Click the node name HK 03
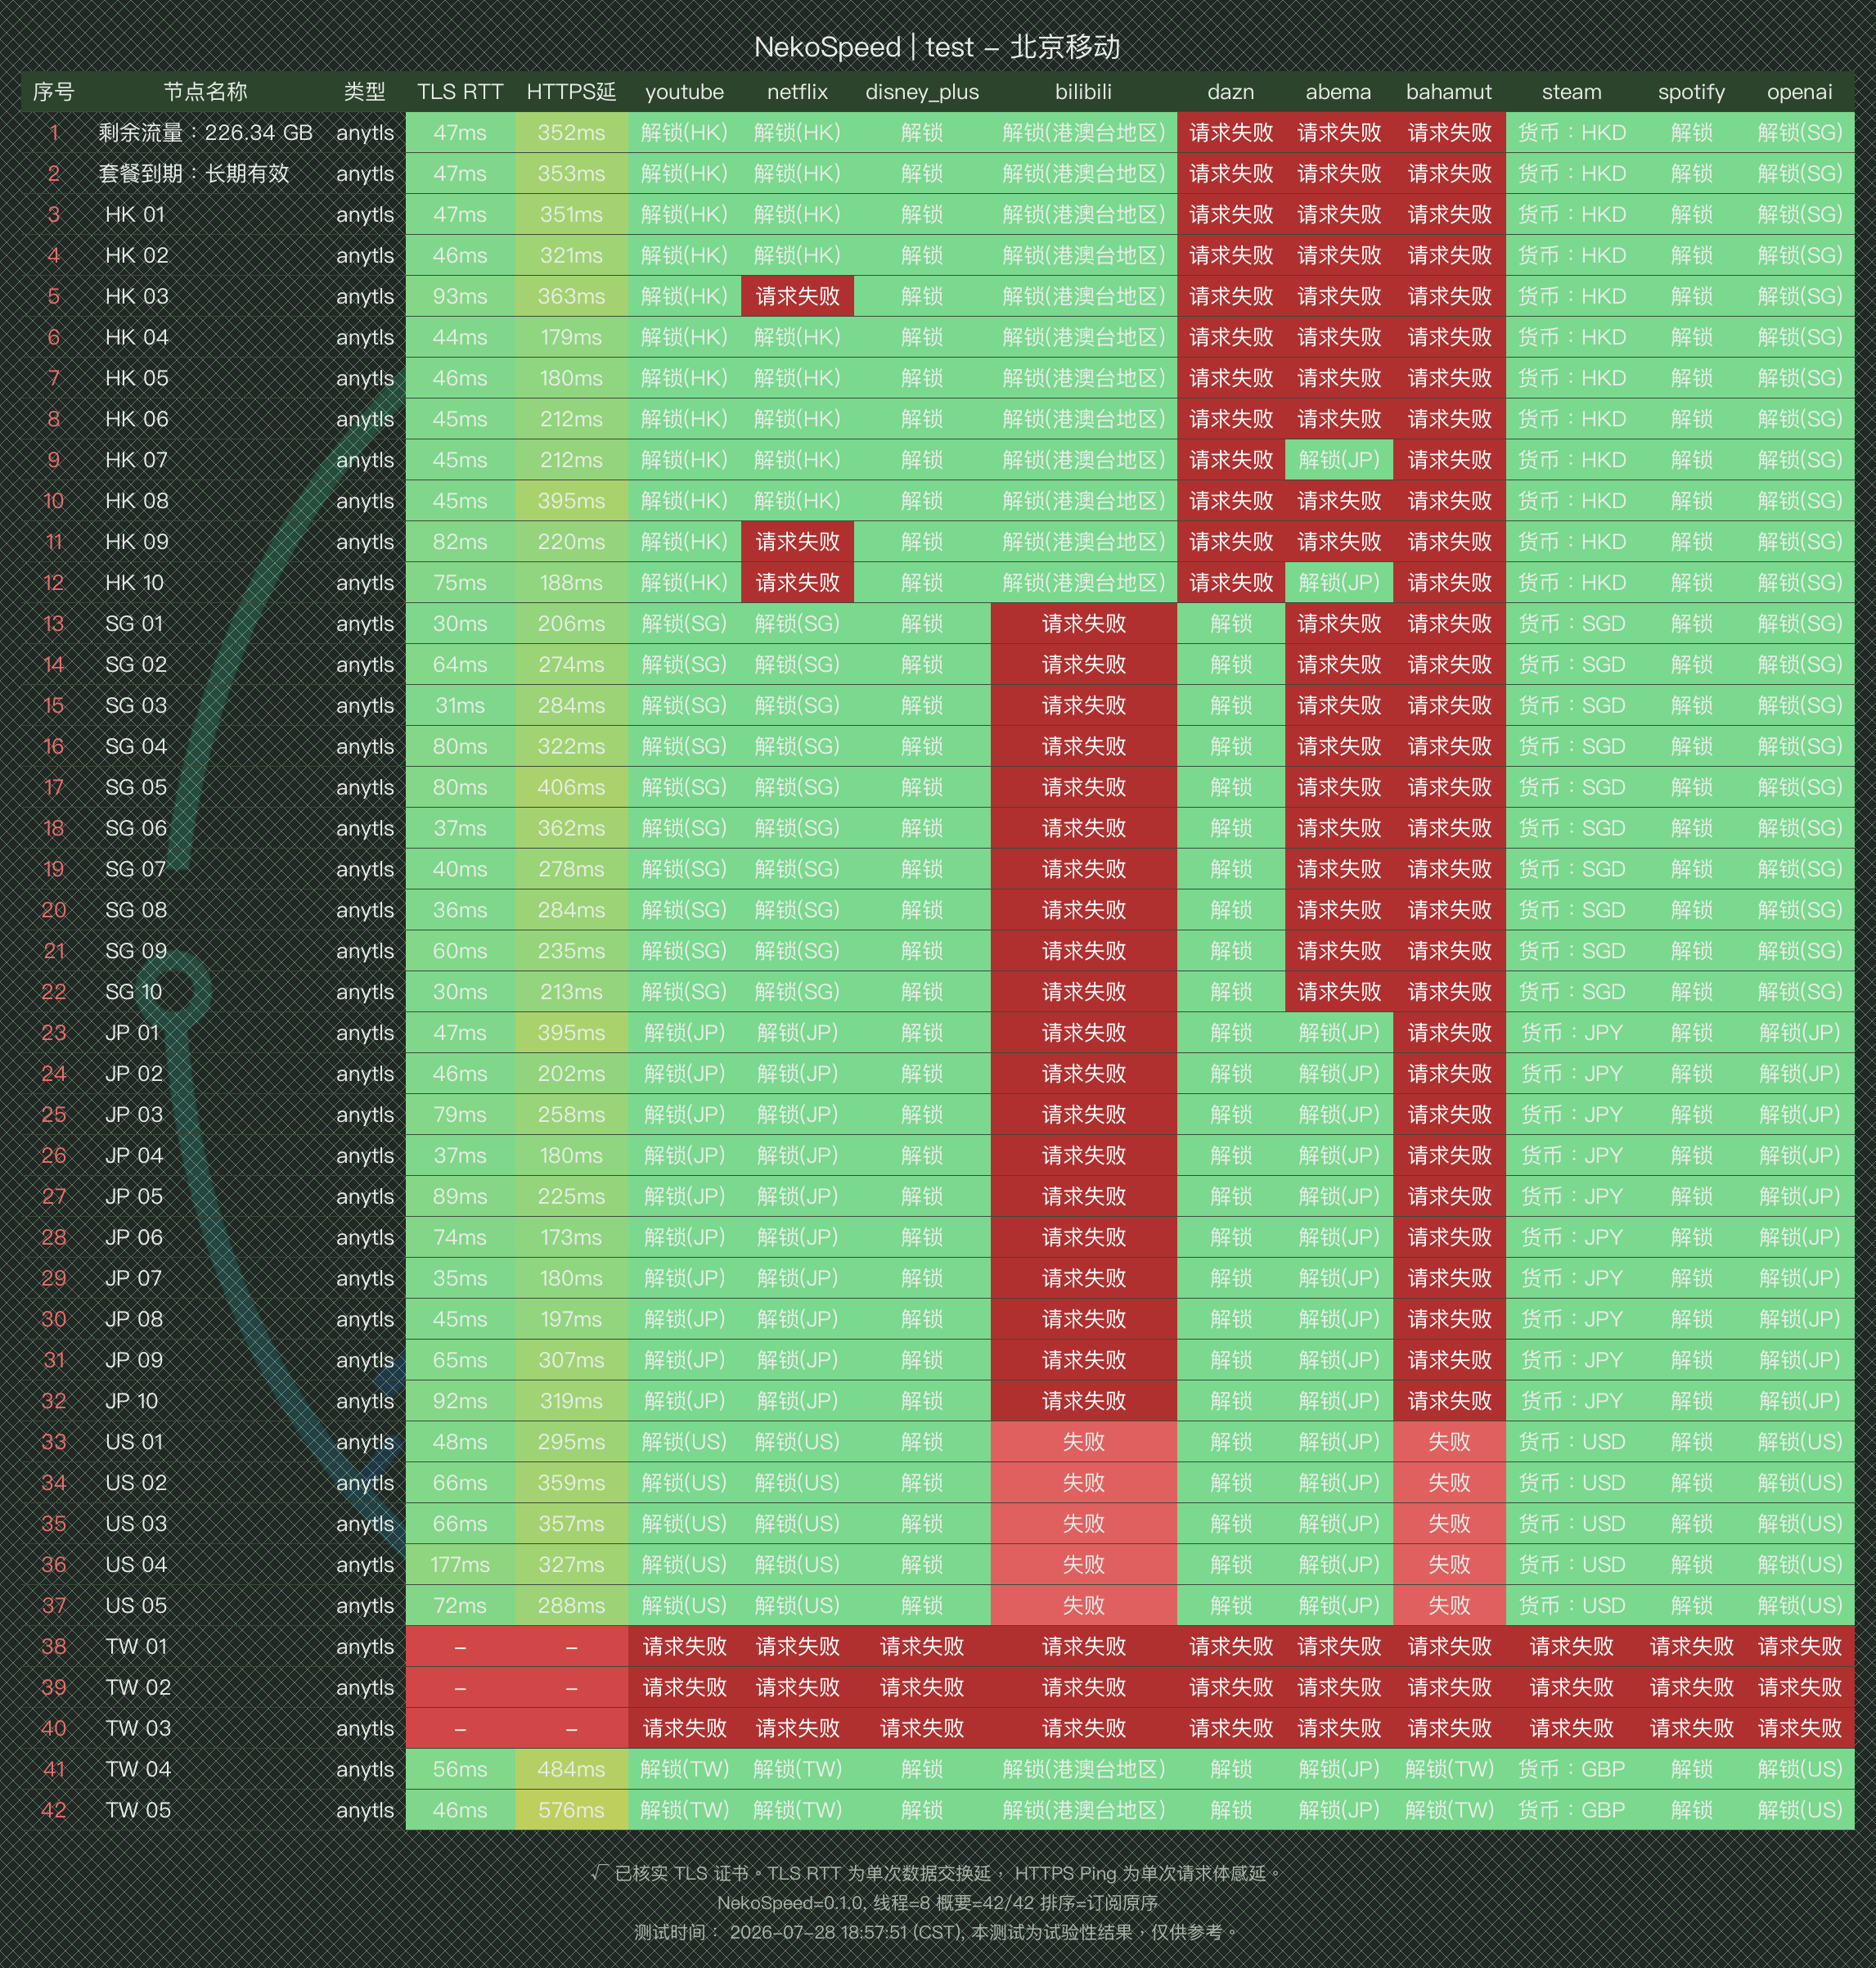 (x=137, y=296)
